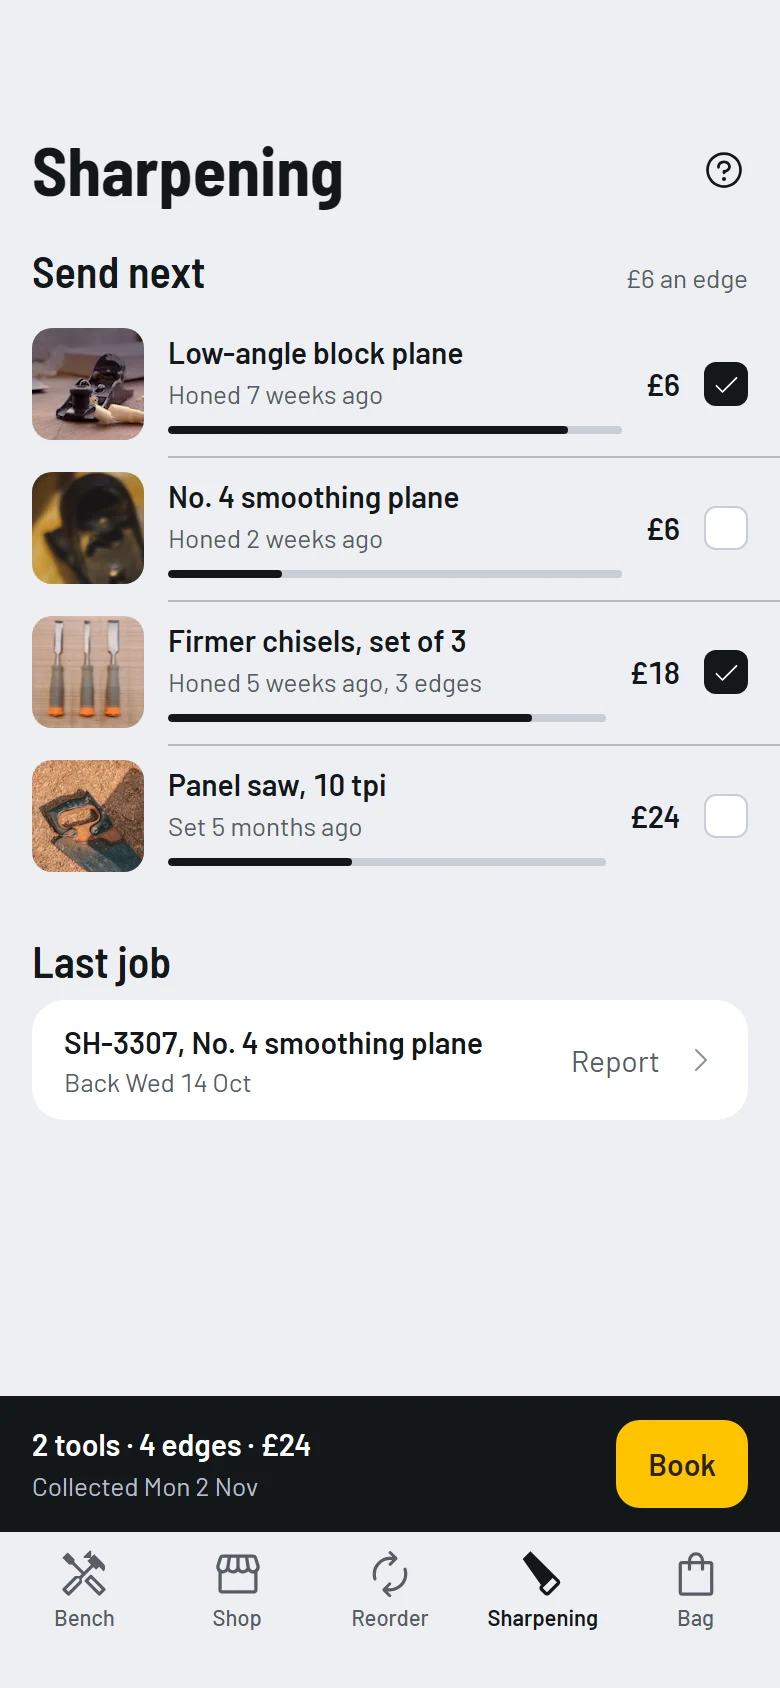Open the Bag icon
The height and width of the screenshot is (1688, 780).
pos(695,1574)
